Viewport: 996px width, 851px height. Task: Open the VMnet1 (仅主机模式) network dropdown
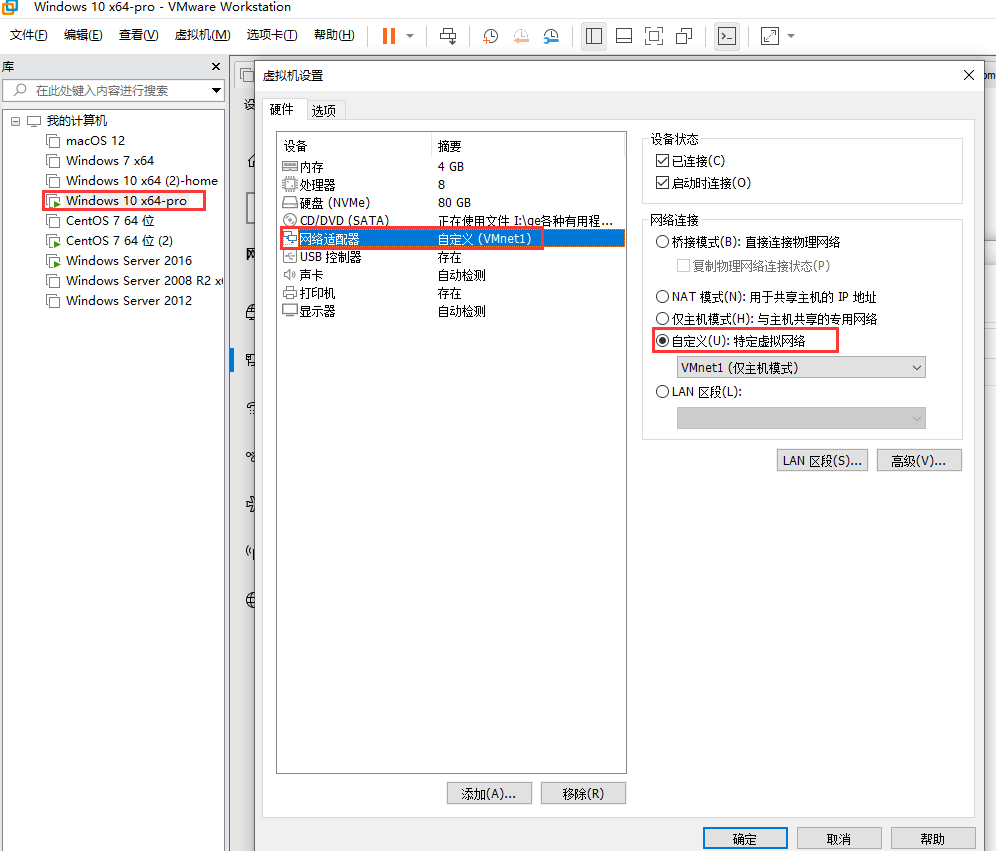(x=801, y=368)
